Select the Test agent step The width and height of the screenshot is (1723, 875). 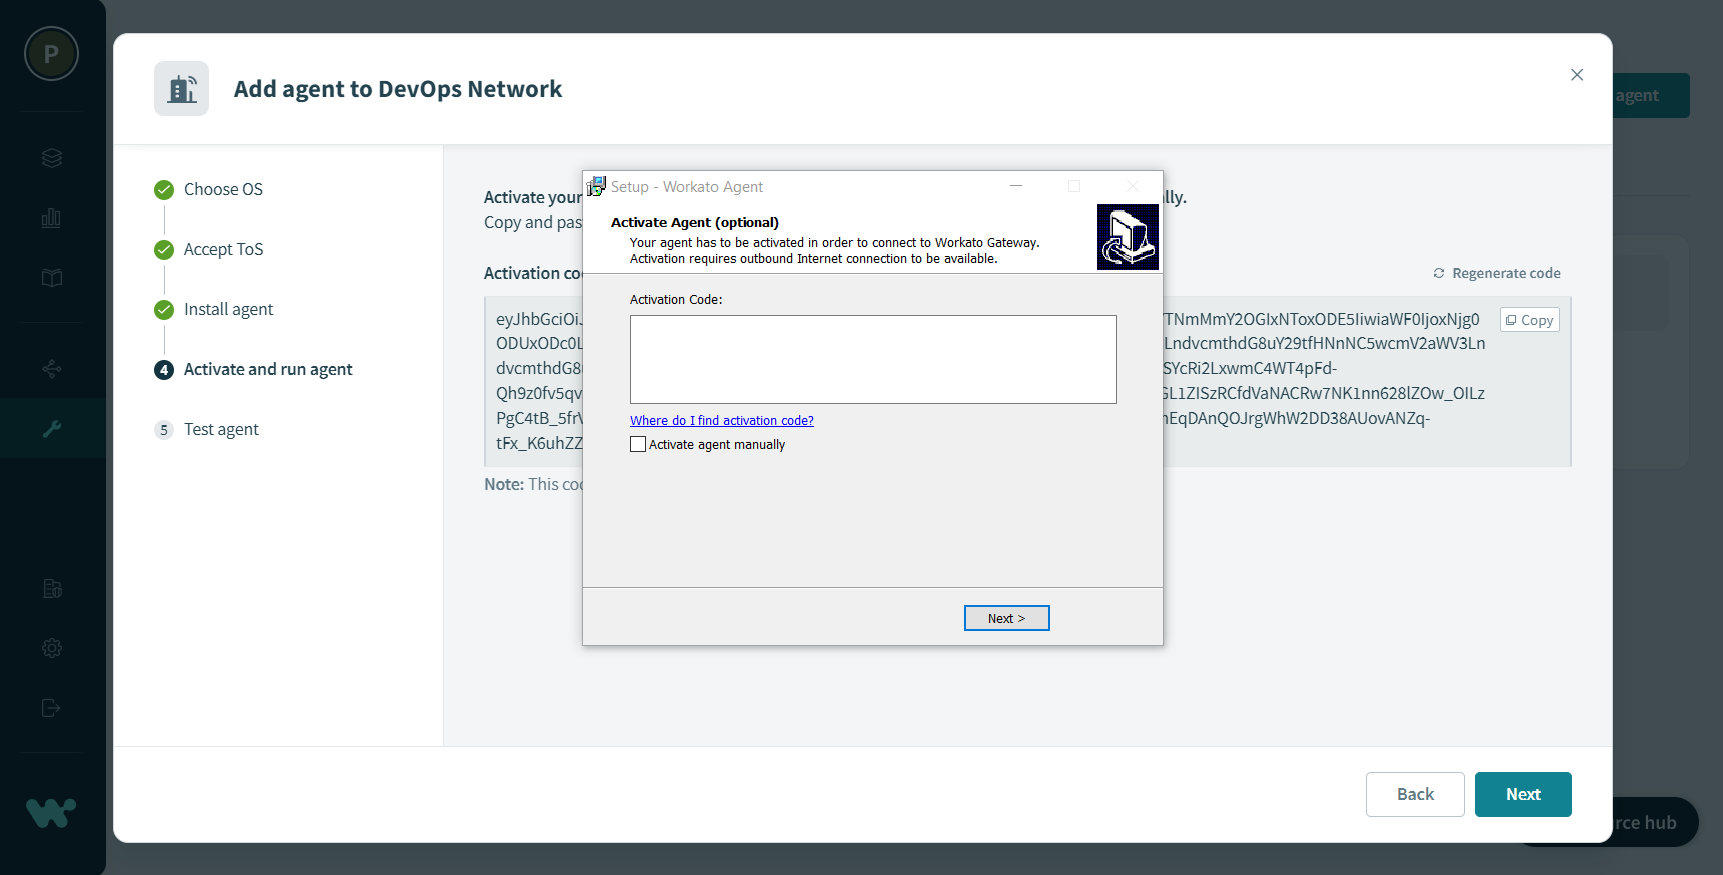click(221, 429)
